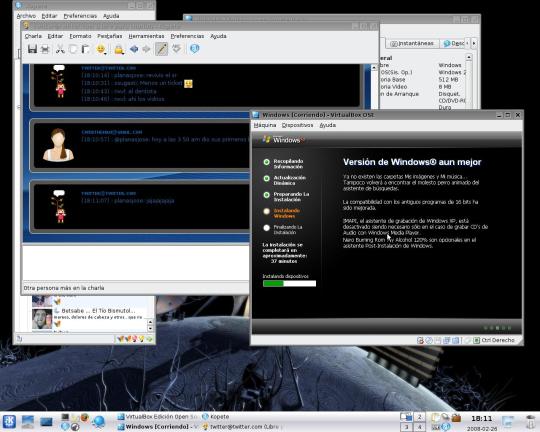Open the KDE K menu
Image resolution: width=540 pixels, height=432 pixels.
pyautogui.click(x=9, y=421)
